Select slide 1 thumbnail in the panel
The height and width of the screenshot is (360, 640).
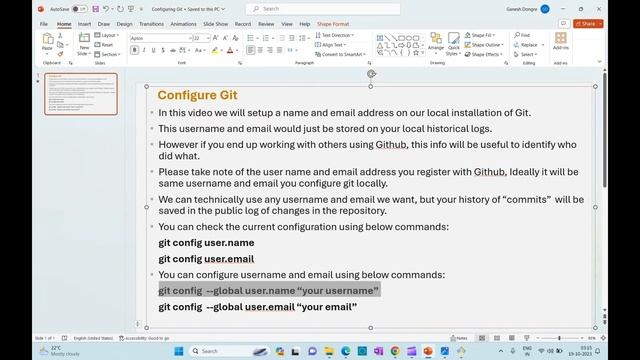tap(81, 94)
